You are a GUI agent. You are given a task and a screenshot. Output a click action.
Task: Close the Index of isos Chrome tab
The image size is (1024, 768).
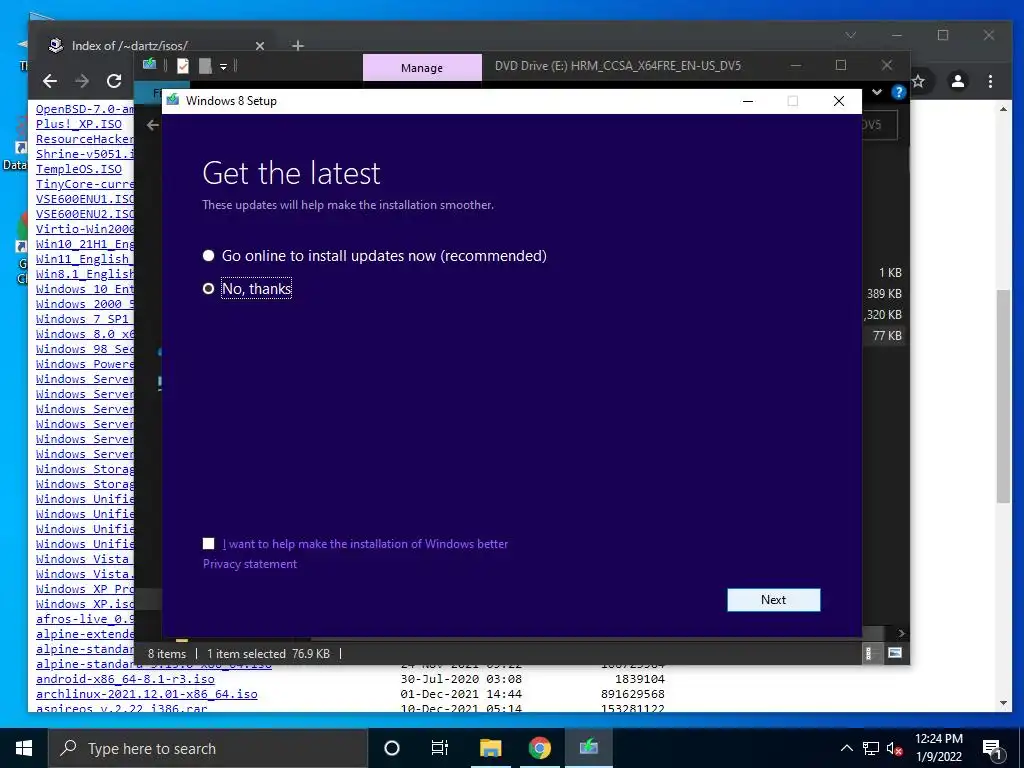tap(260, 46)
